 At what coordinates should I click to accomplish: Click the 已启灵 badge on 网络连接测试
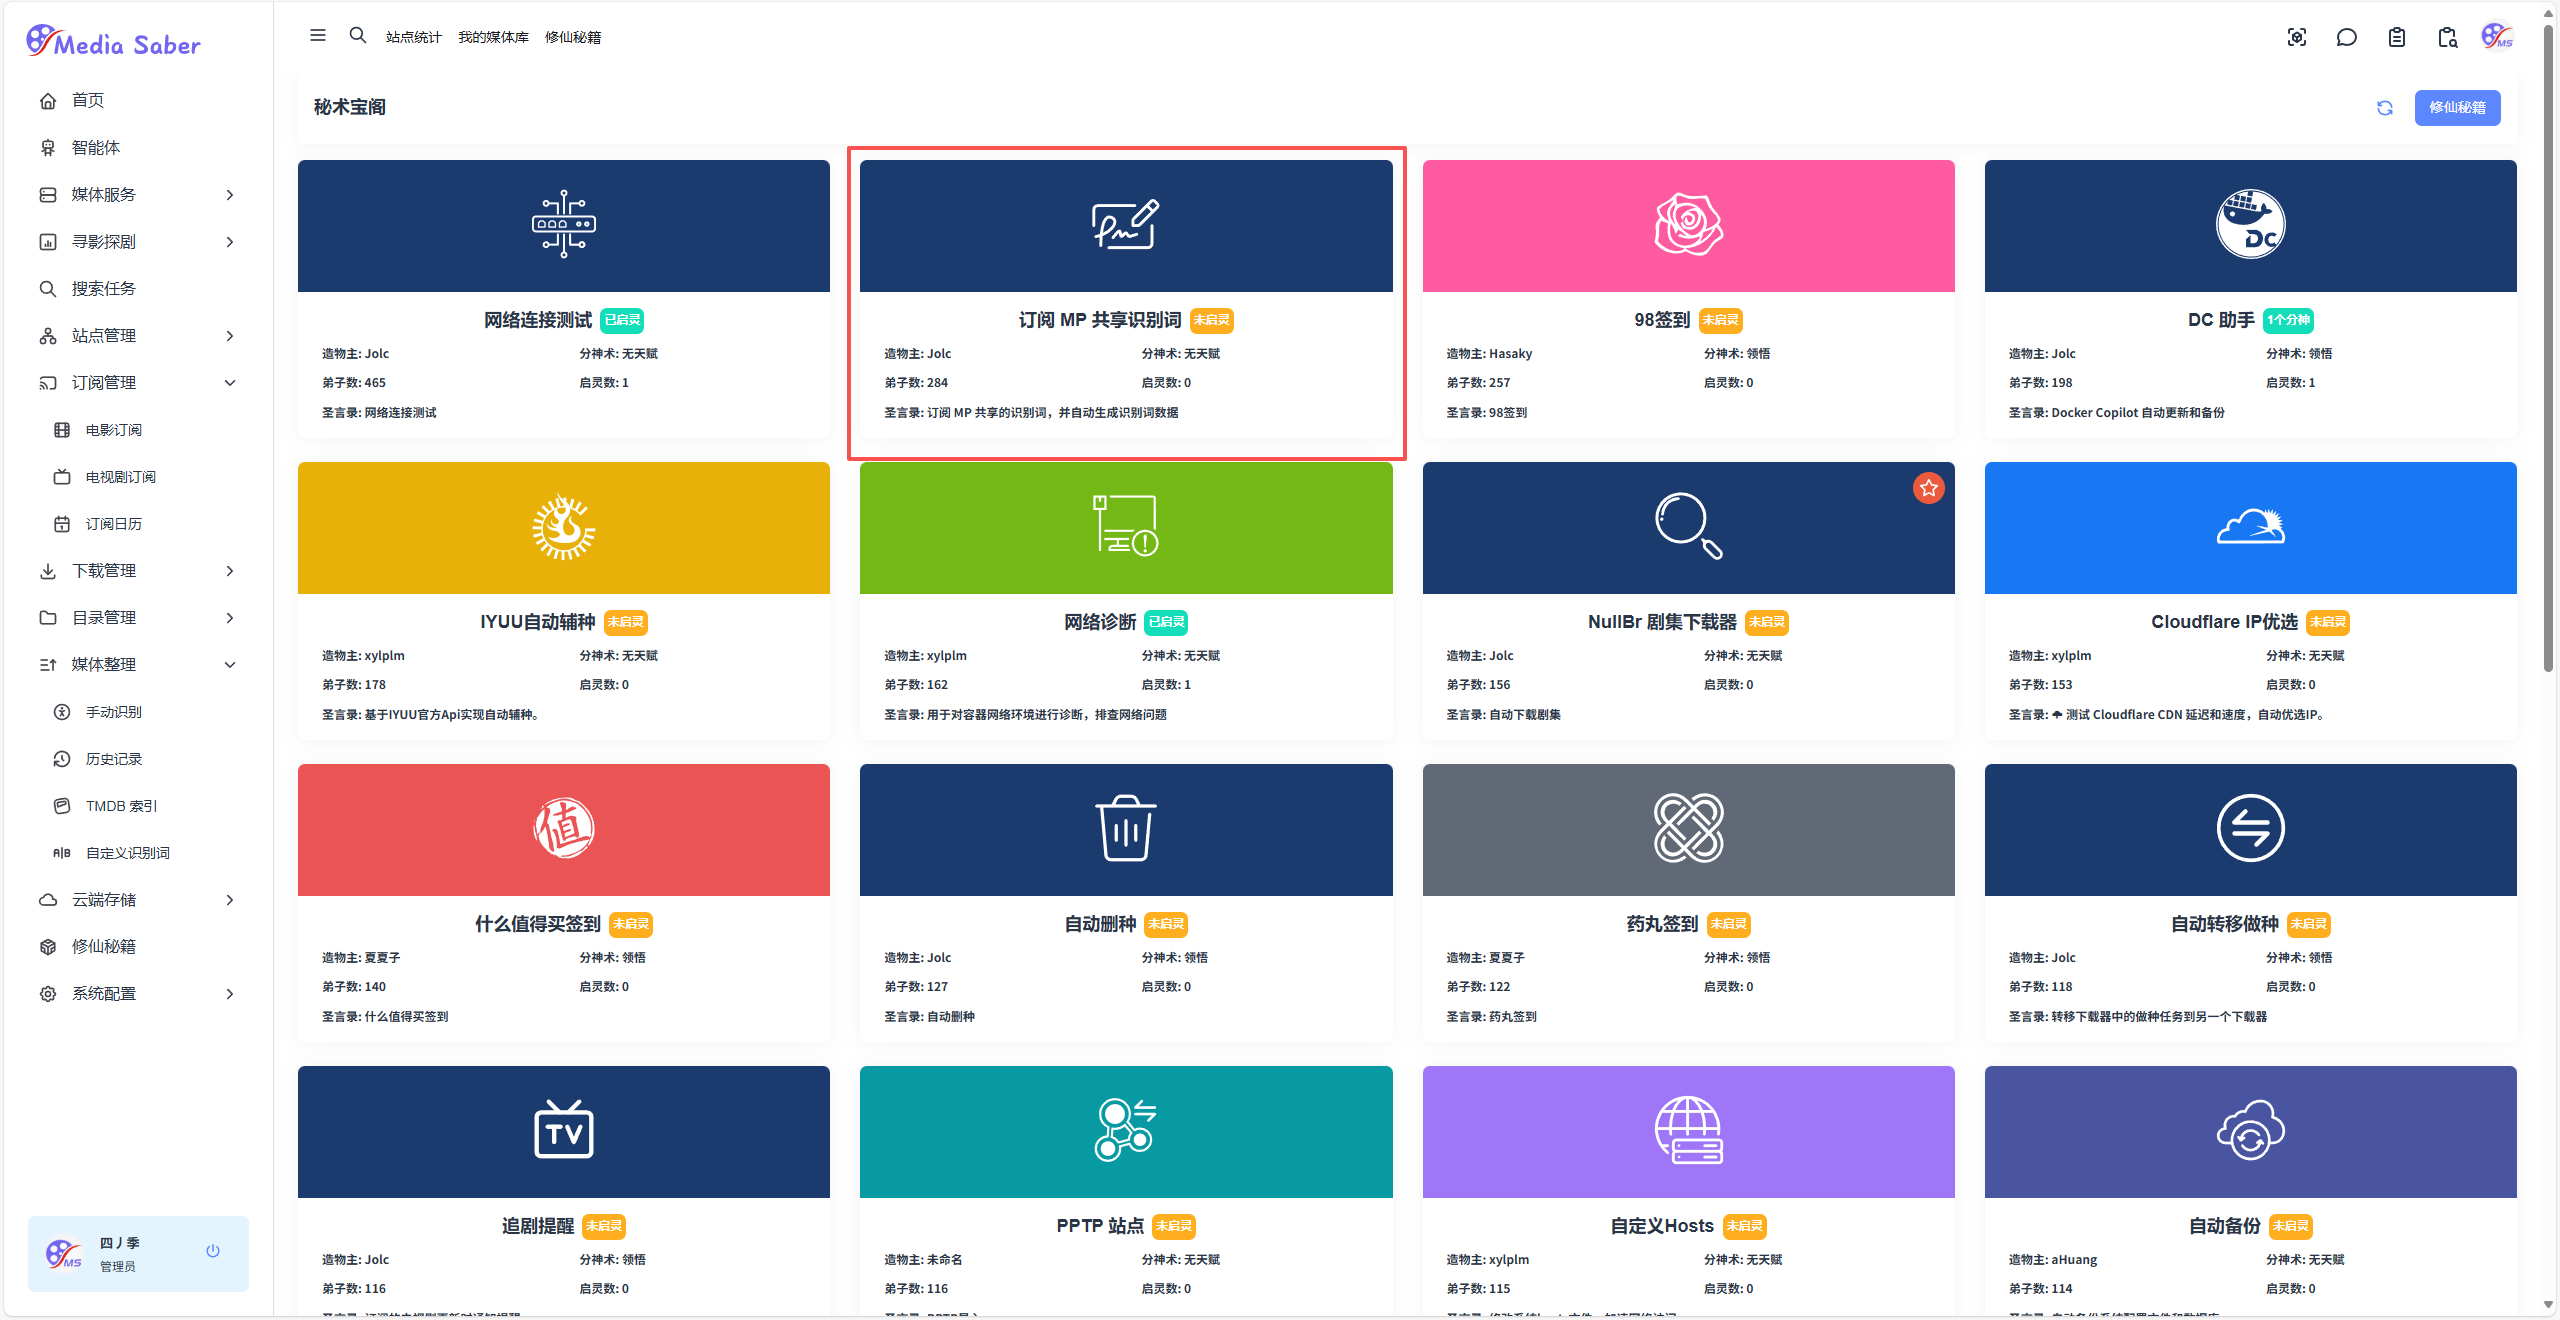point(622,320)
